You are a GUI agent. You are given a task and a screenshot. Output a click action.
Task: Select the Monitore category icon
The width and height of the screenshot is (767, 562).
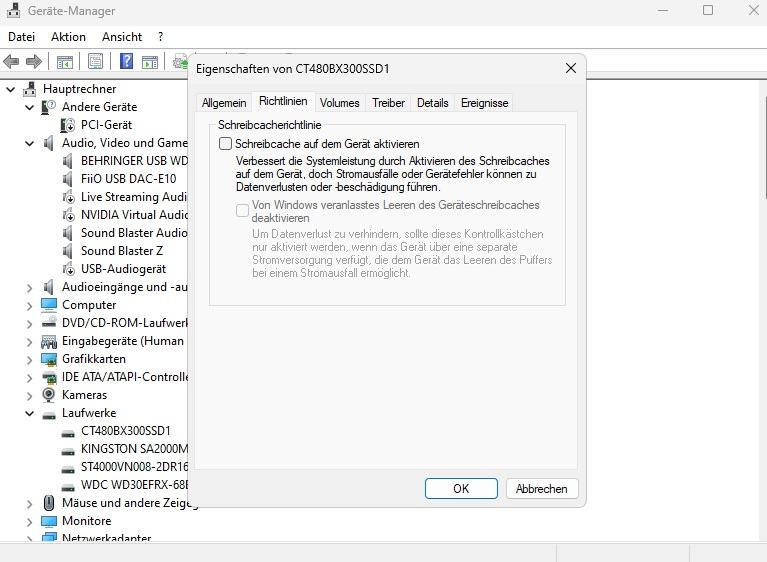(x=49, y=521)
